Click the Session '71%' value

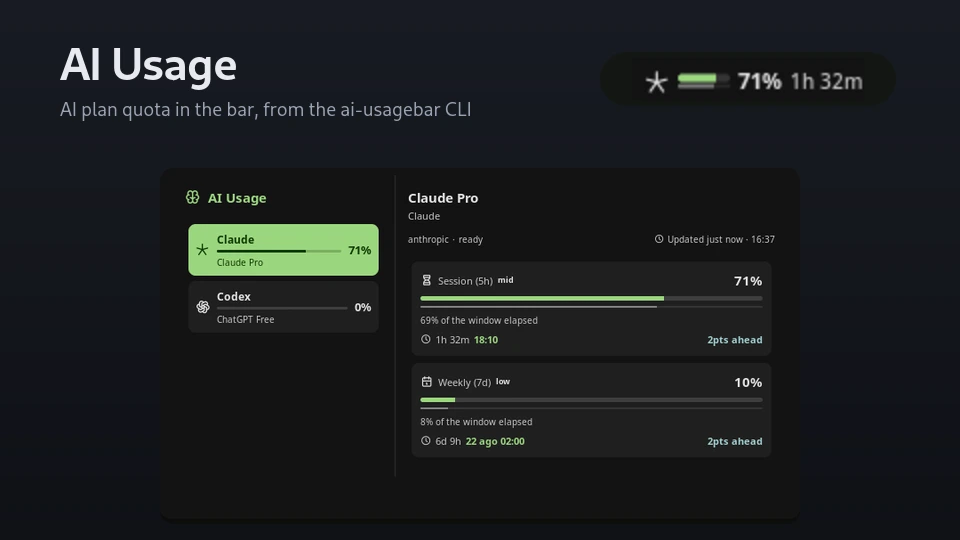coord(748,281)
